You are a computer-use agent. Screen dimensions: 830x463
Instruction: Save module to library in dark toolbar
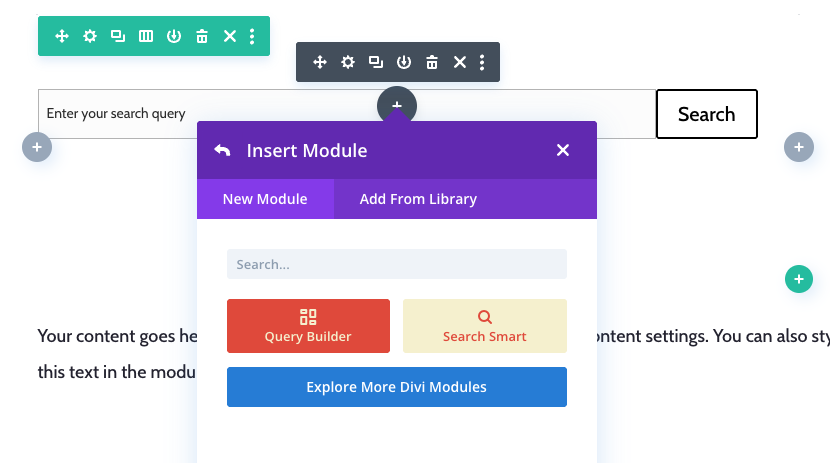pyautogui.click(x=404, y=62)
